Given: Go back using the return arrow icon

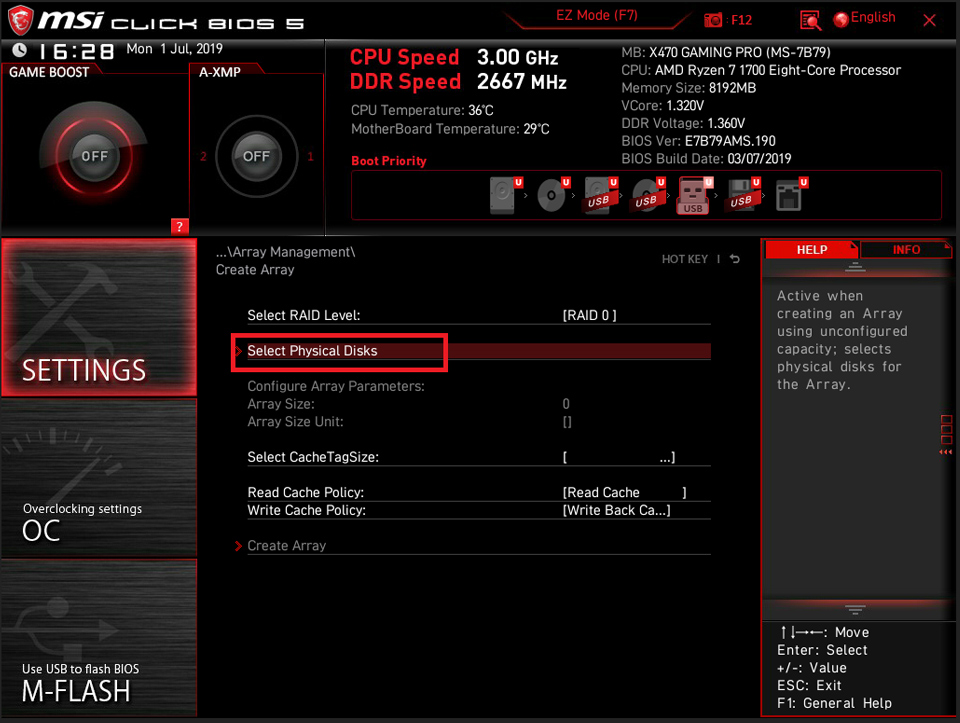Looking at the screenshot, I should click(x=735, y=259).
